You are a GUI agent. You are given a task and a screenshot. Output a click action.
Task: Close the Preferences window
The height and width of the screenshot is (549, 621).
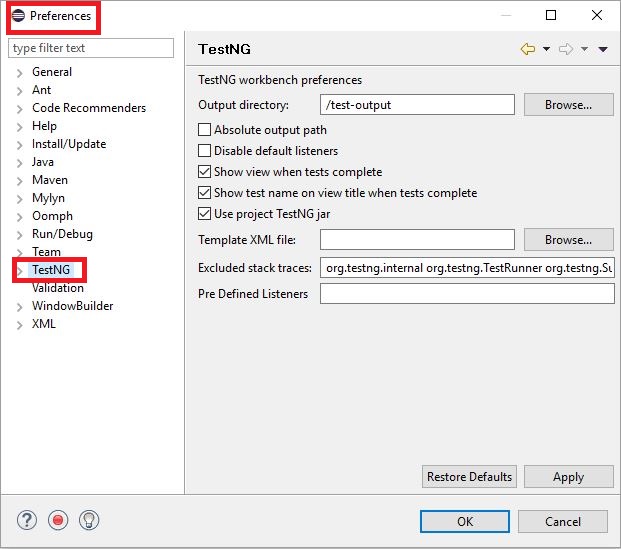click(x=597, y=15)
